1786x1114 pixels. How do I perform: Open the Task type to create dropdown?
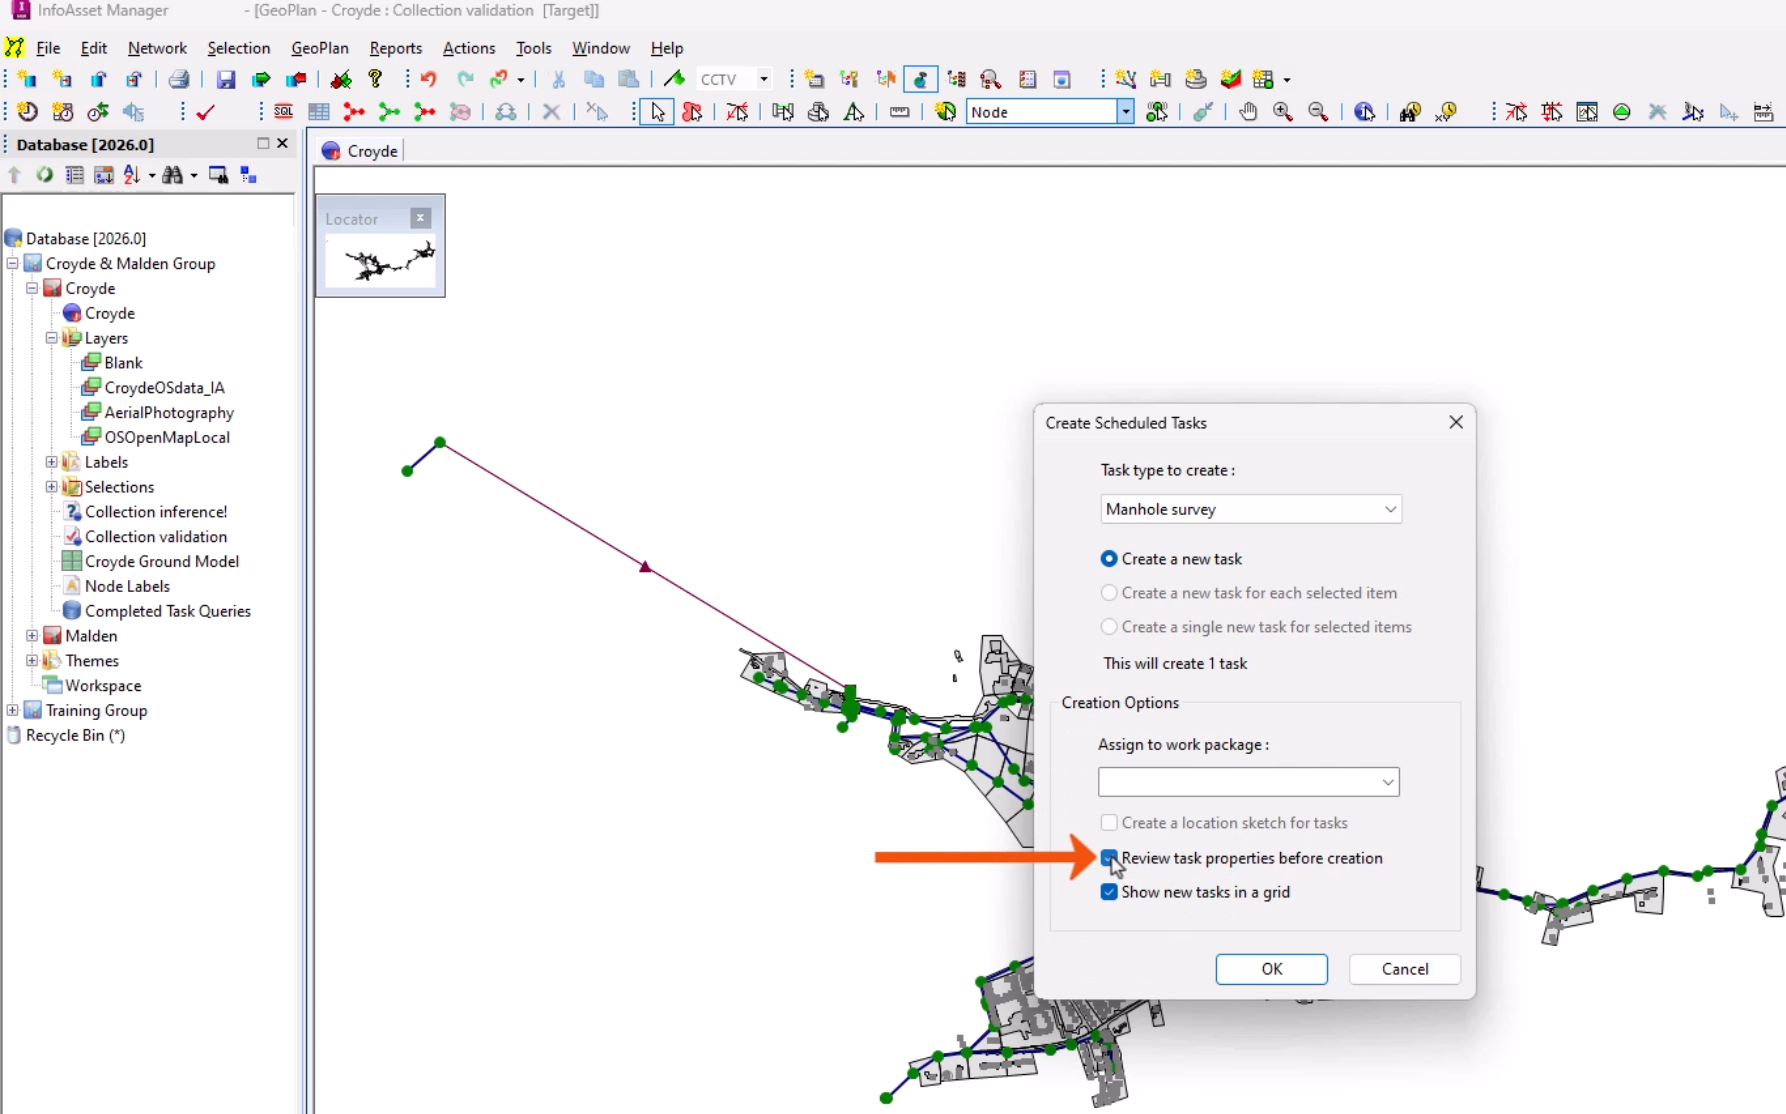click(x=1390, y=509)
